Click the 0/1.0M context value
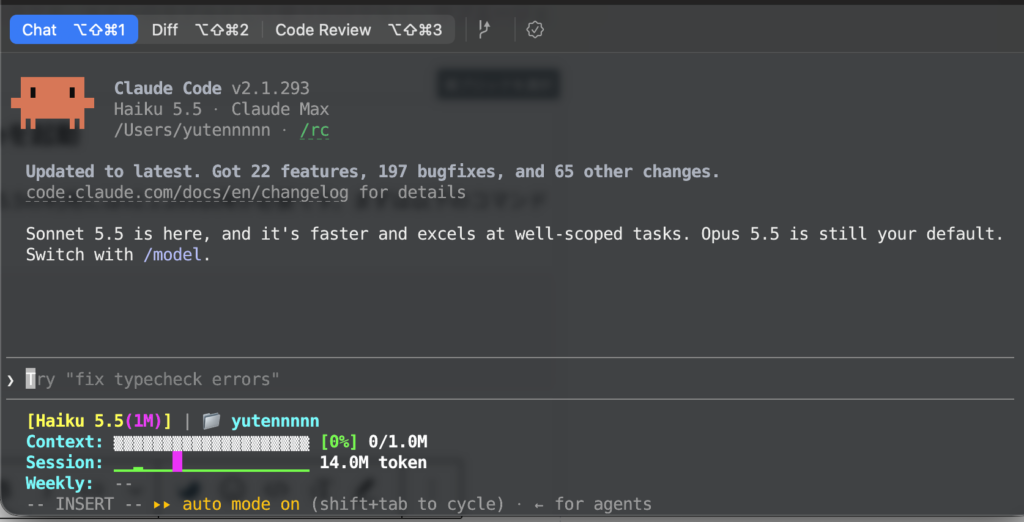The width and height of the screenshot is (1024, 522). coord(398,442)
